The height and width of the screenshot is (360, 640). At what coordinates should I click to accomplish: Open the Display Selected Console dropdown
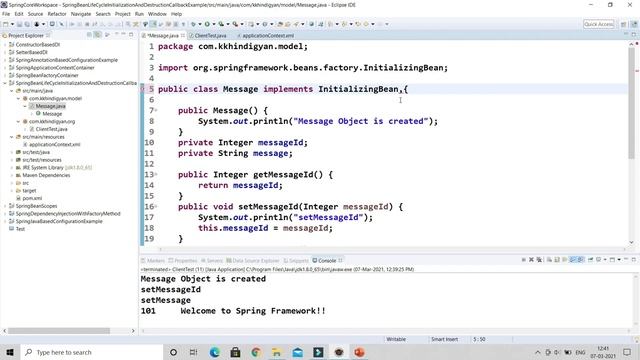pos(605,260)
